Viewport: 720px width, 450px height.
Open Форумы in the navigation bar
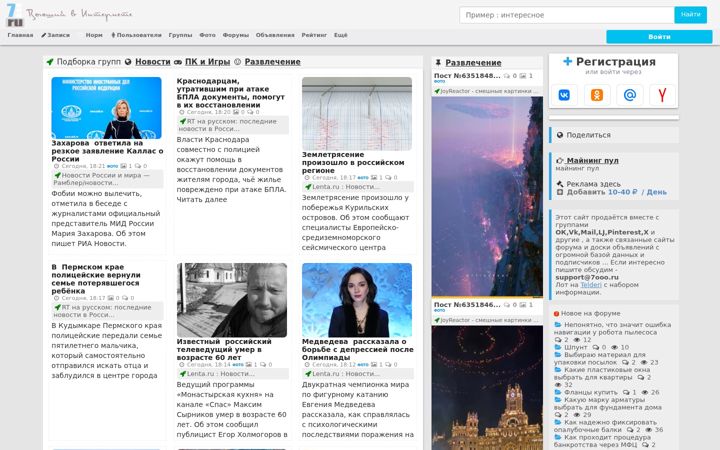236,35
